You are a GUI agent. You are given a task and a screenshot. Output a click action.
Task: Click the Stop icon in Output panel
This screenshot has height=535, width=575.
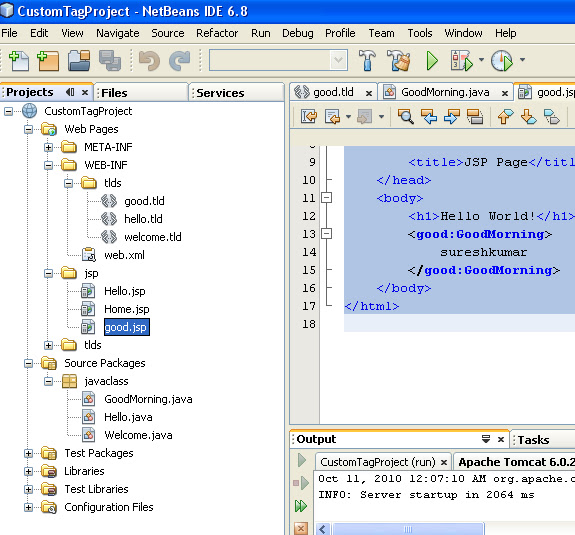coord(301,483)
